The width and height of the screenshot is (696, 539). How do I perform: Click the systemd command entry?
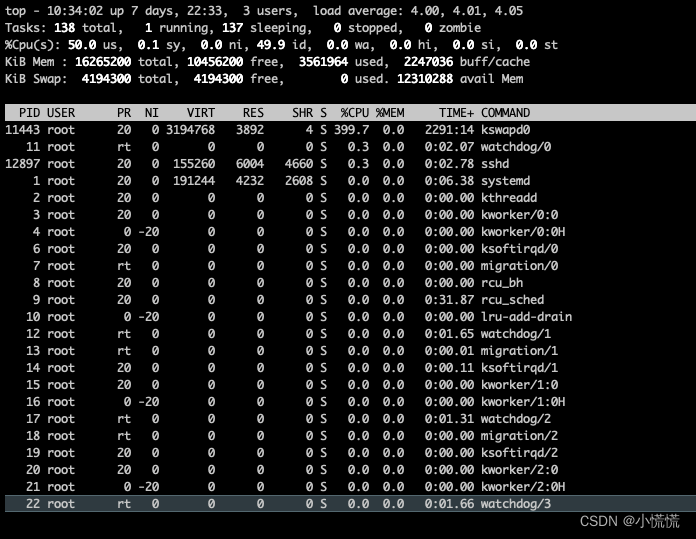pyautogui.click(x=506, y=181)
